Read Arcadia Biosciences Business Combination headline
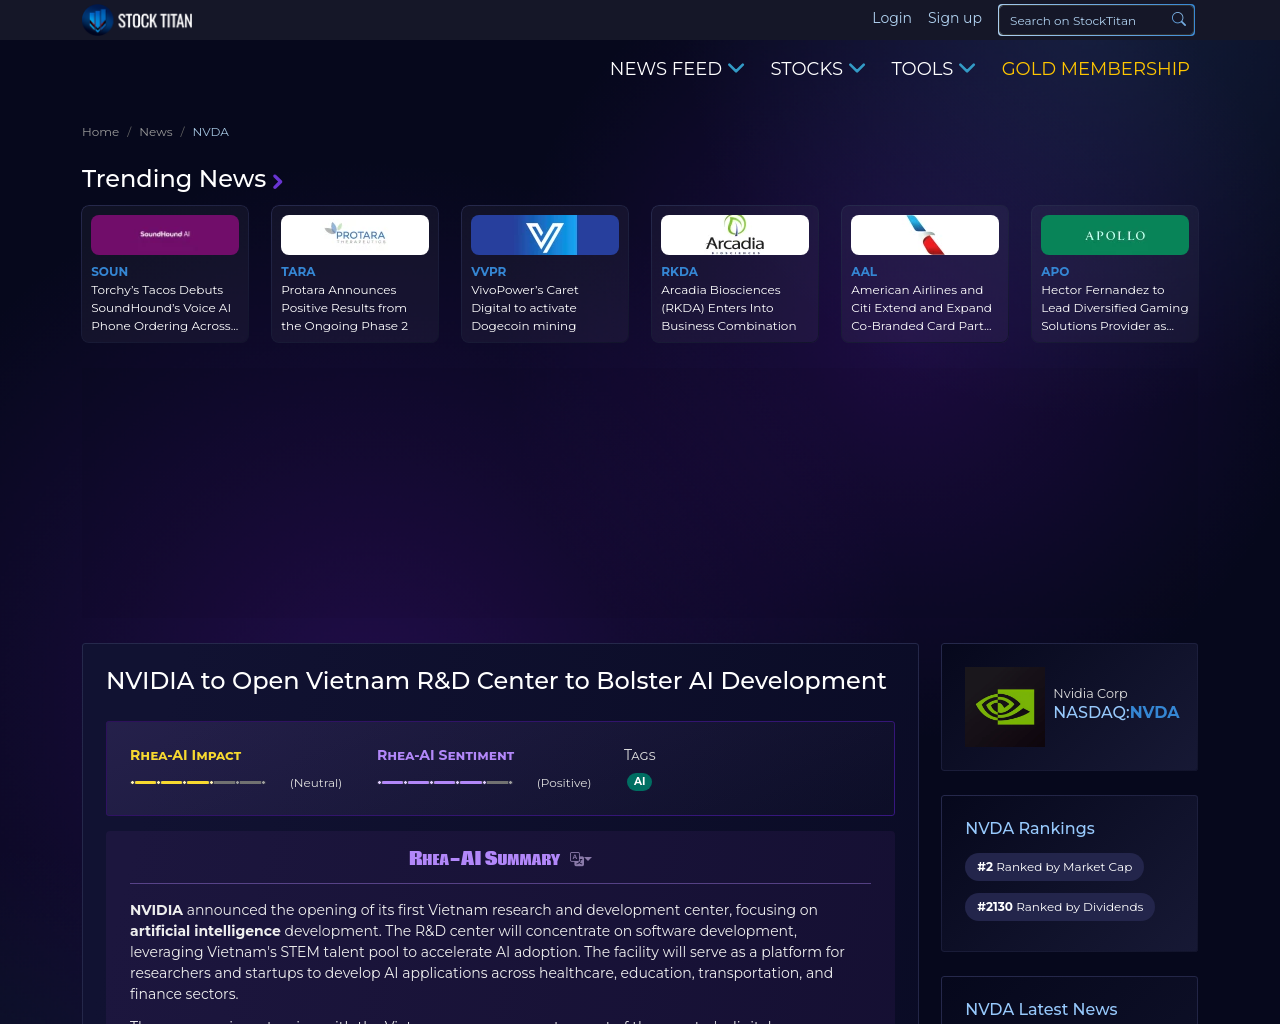 [729, 308]
